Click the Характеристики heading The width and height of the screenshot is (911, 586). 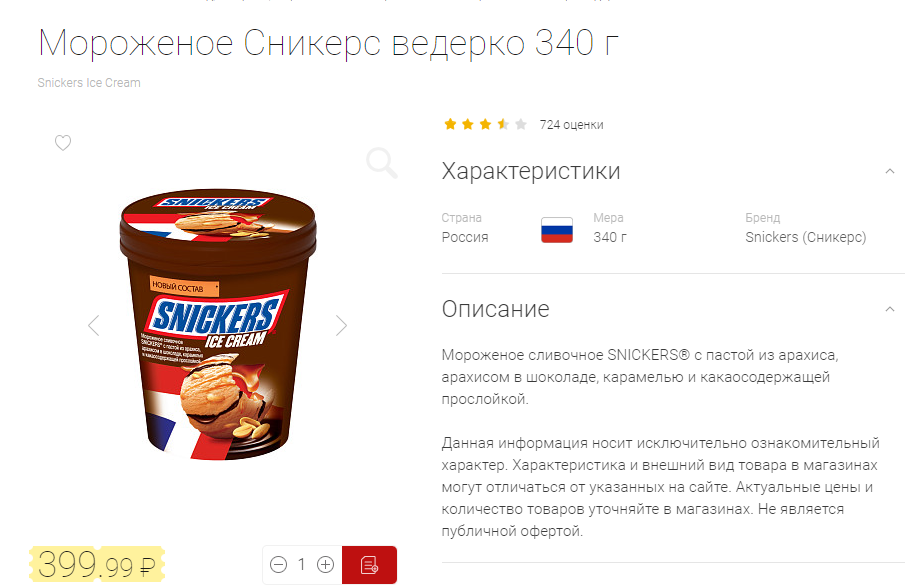coord(531,171)
